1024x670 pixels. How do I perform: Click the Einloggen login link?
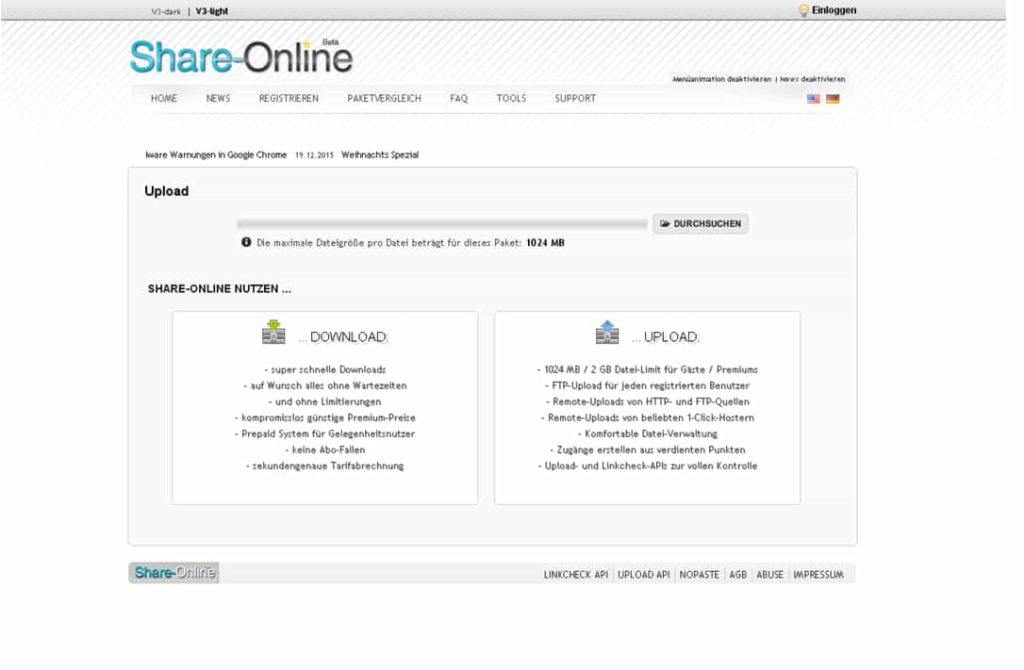834,10
